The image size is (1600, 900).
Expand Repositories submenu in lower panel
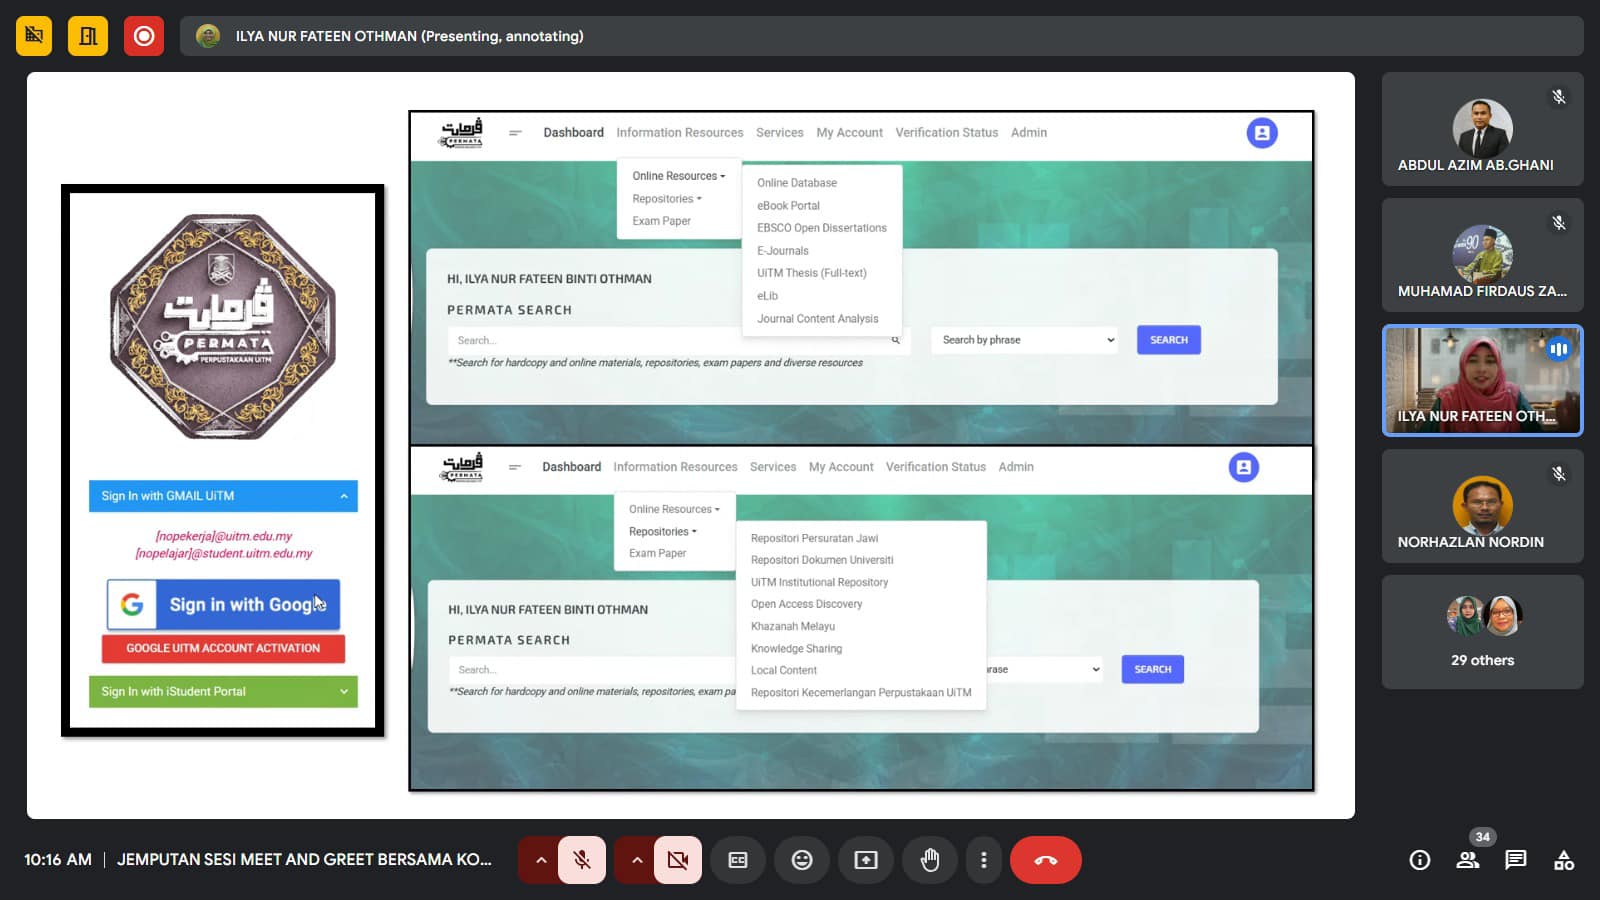click(662, 532)
